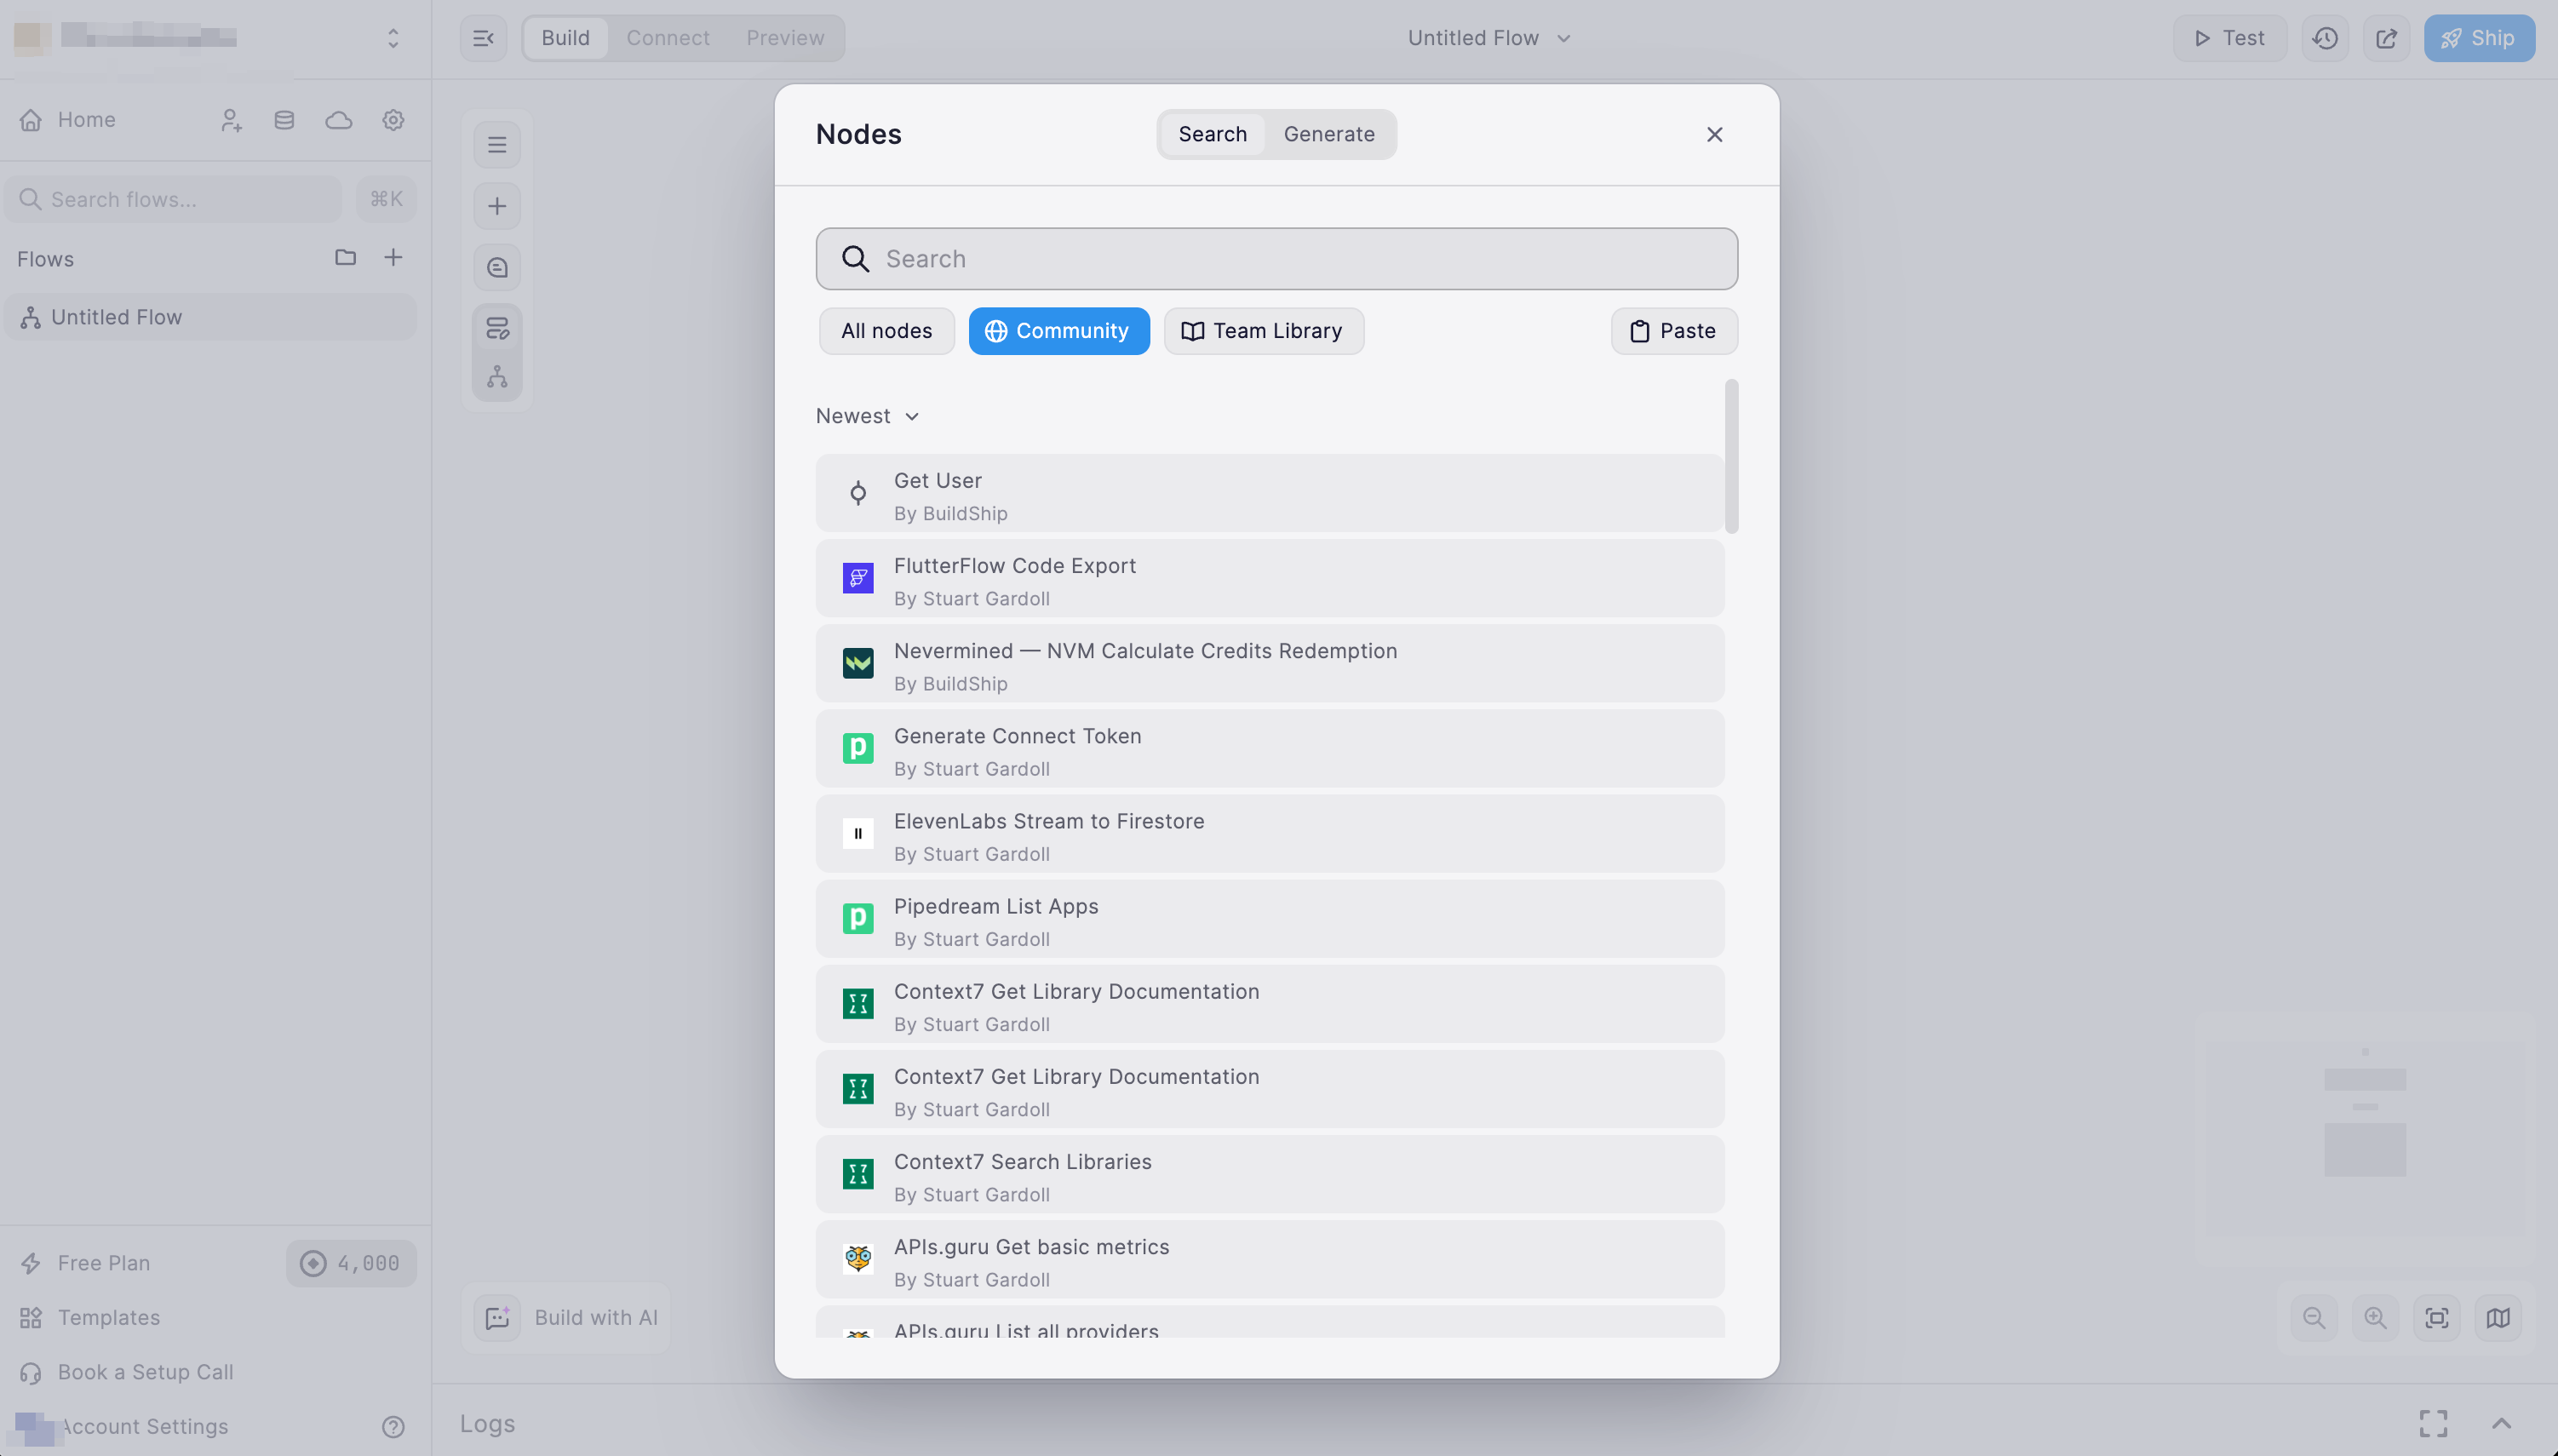2558x1456 pixels.
Task: Toggle the minimap icon
Action: (x=2498, y=1318)
